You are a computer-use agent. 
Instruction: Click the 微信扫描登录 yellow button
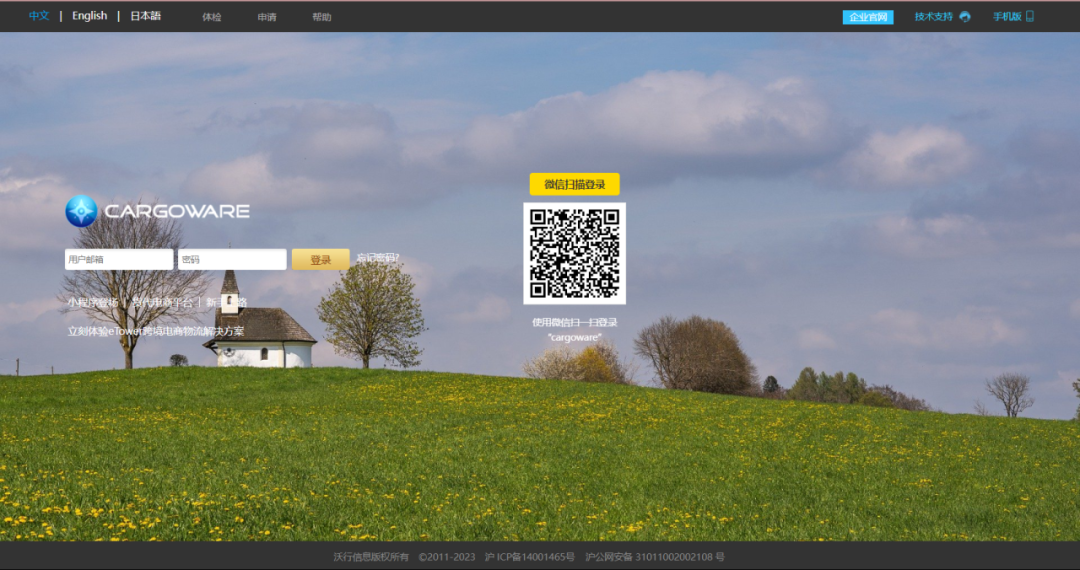[574, 184]
